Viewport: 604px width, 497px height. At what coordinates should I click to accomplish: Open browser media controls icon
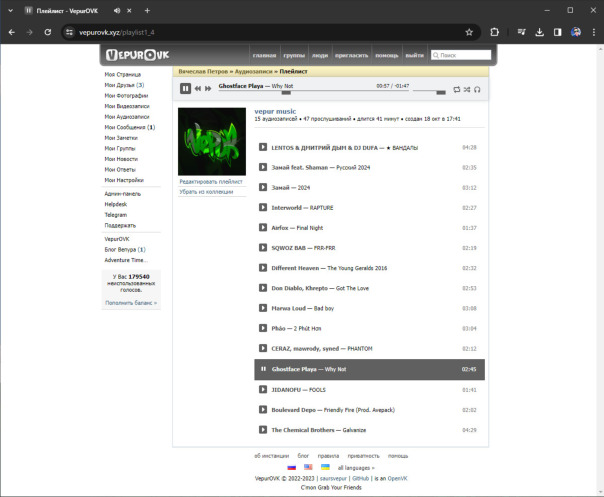coord(521,32)
